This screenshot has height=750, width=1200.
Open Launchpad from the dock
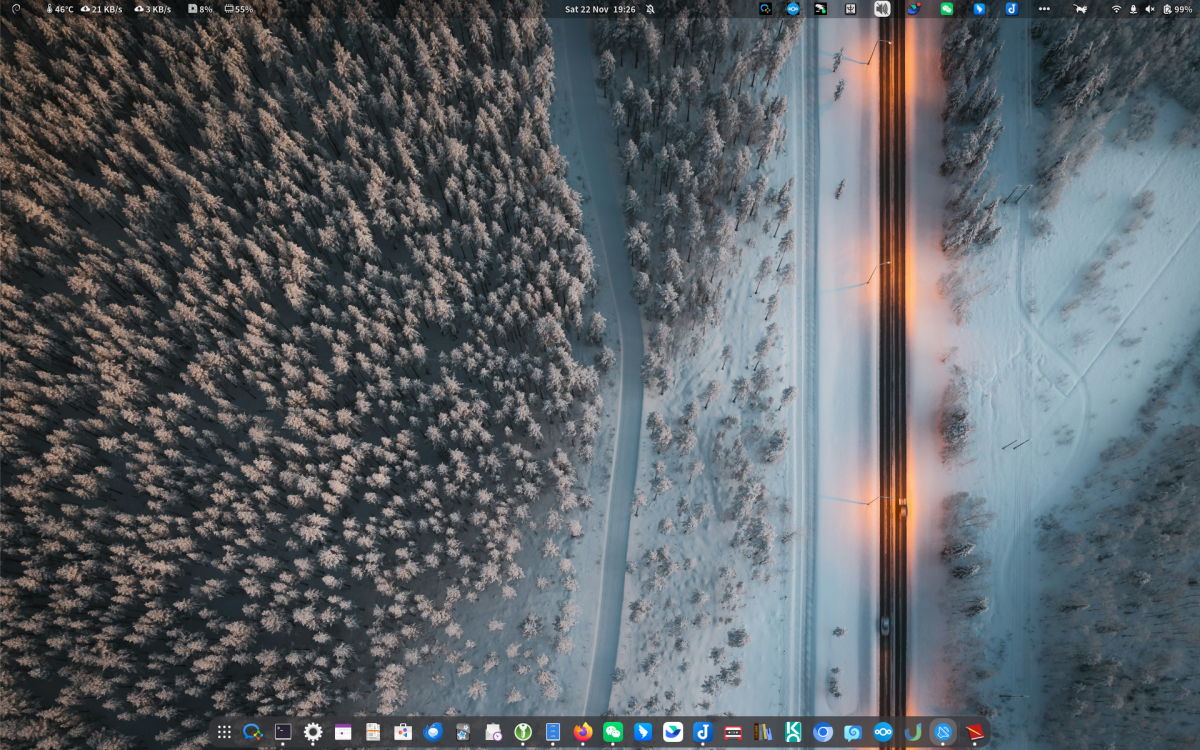[225, 733]
